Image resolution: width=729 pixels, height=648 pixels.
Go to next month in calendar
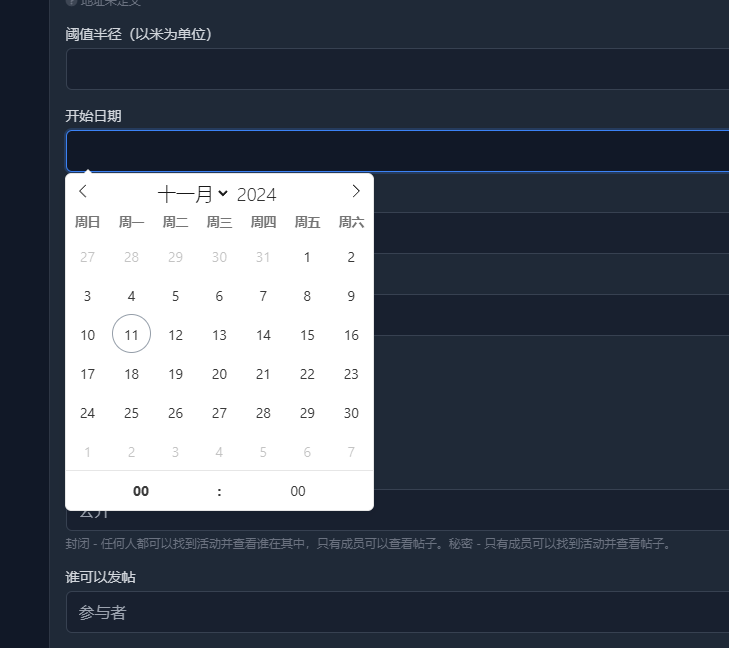click(x=356, y=192)
